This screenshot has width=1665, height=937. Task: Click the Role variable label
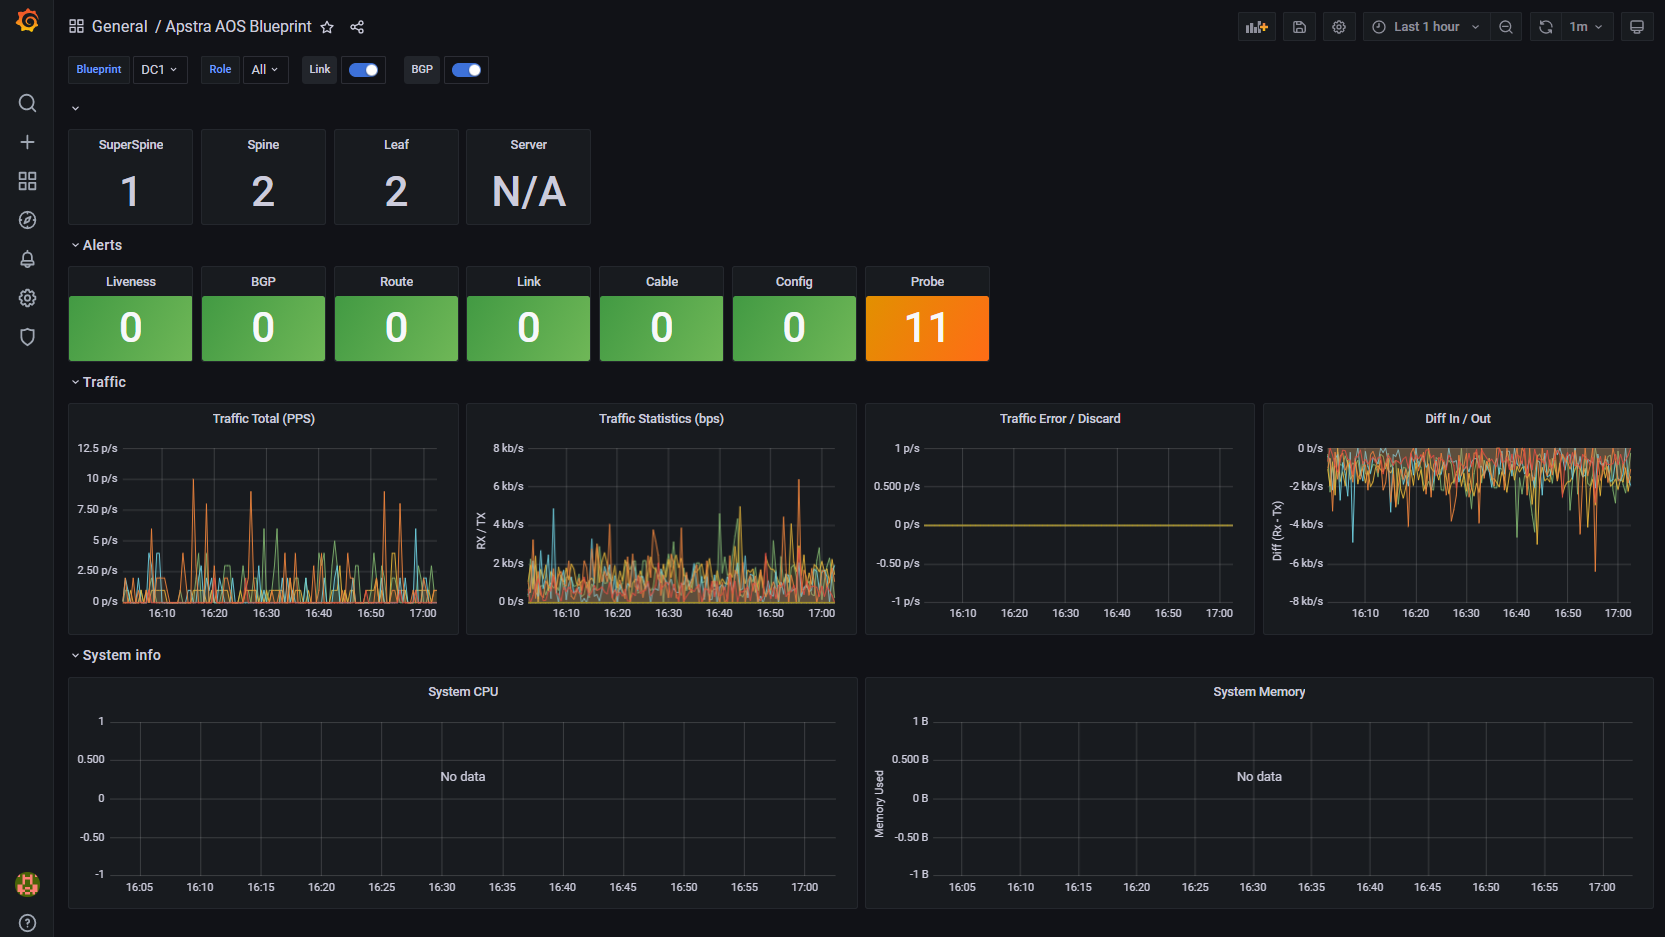[220, 70]
